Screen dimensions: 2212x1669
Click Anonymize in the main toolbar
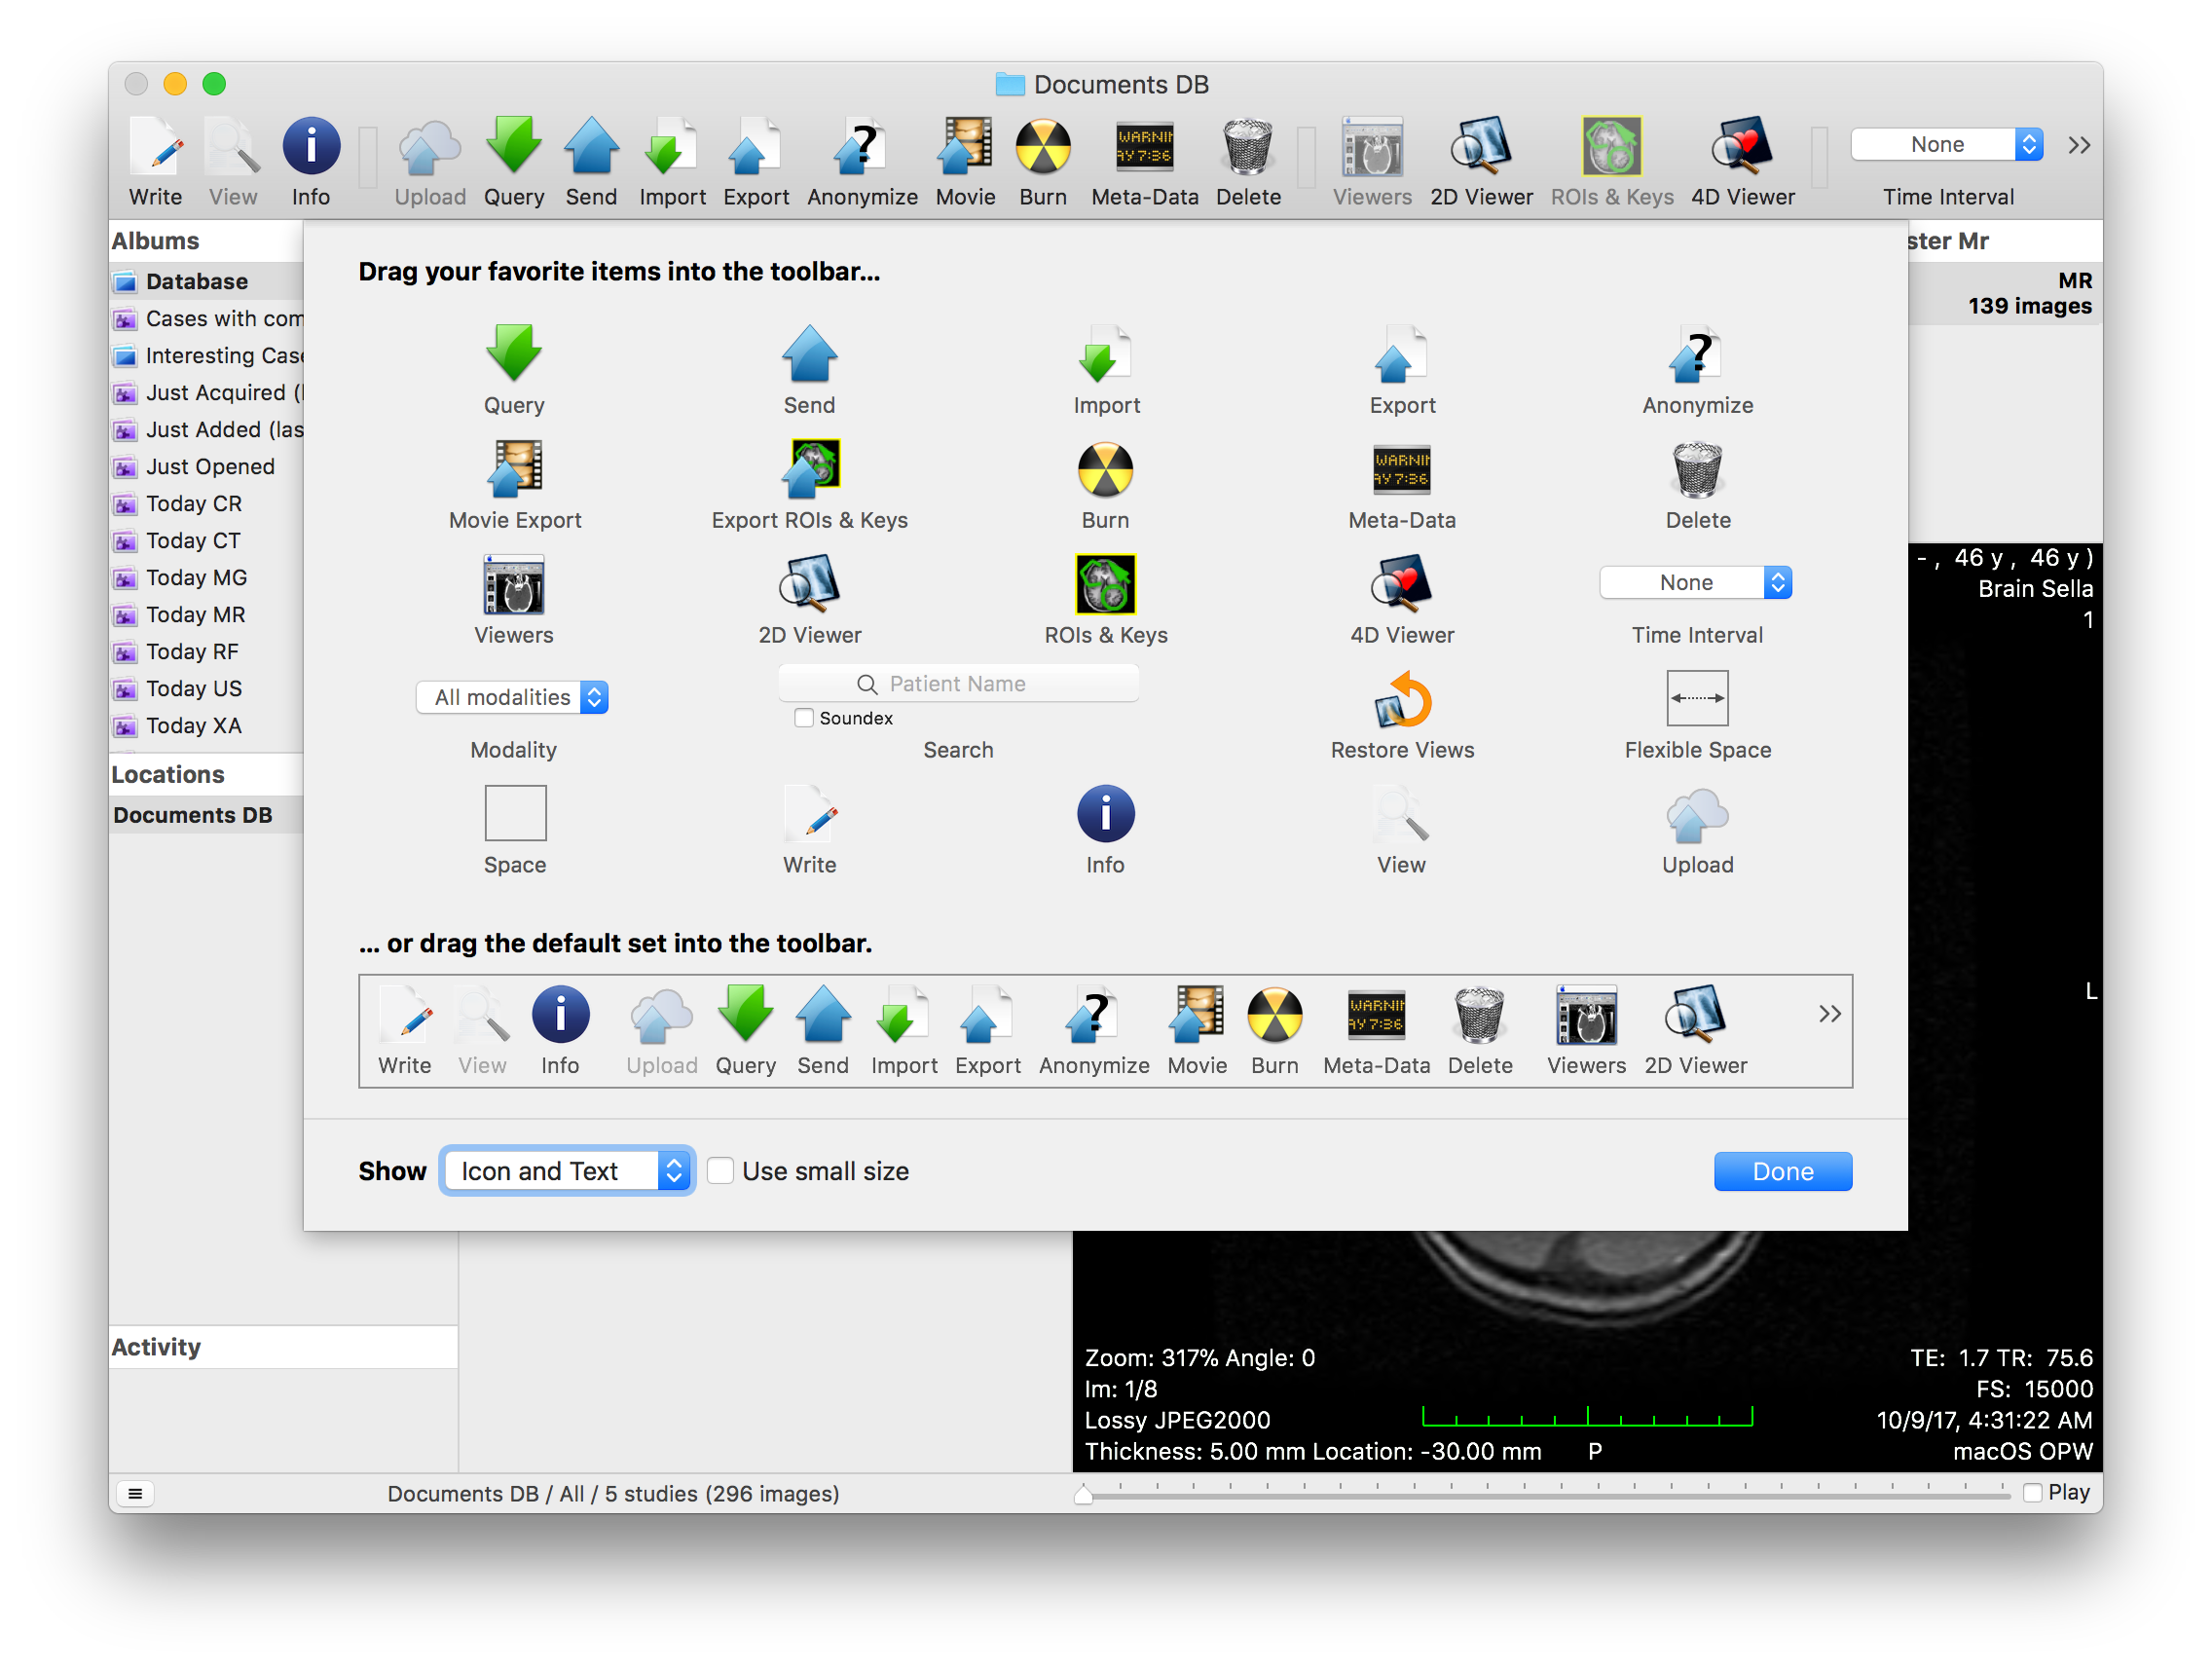(862, 160)
